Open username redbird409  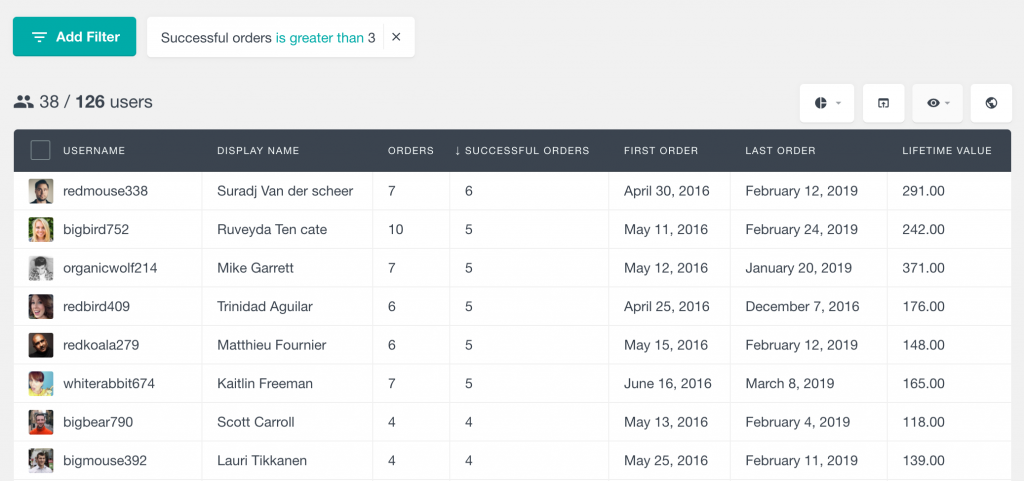96,307
